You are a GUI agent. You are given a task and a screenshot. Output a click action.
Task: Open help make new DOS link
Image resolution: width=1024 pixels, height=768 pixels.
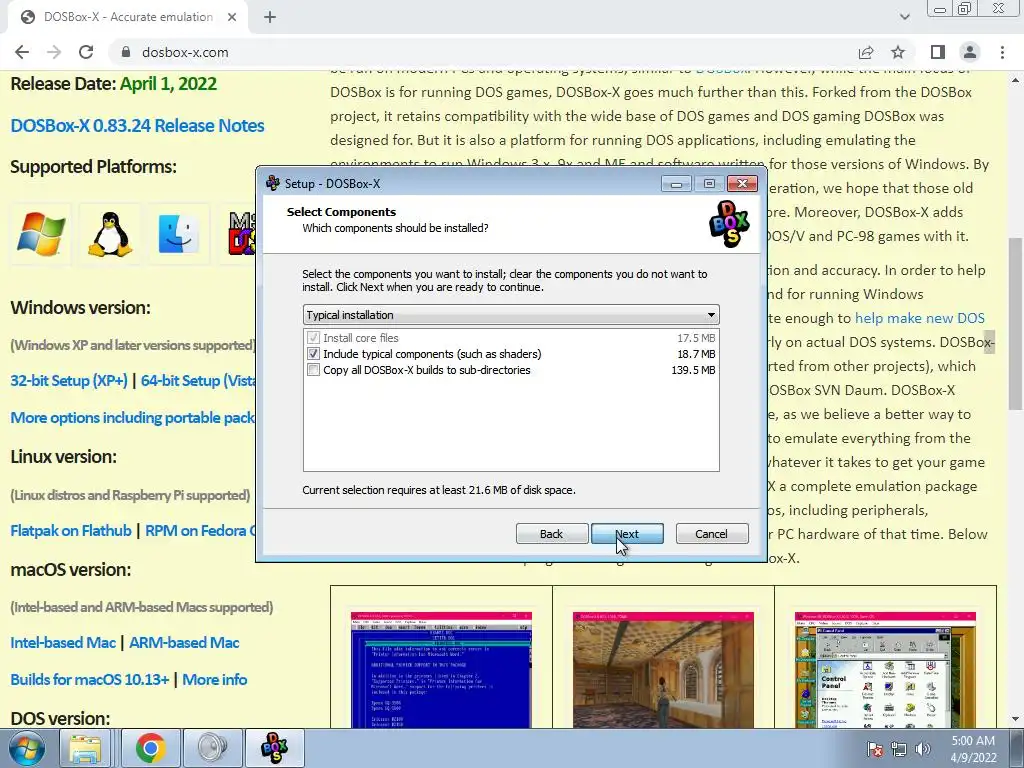point(920,318)
